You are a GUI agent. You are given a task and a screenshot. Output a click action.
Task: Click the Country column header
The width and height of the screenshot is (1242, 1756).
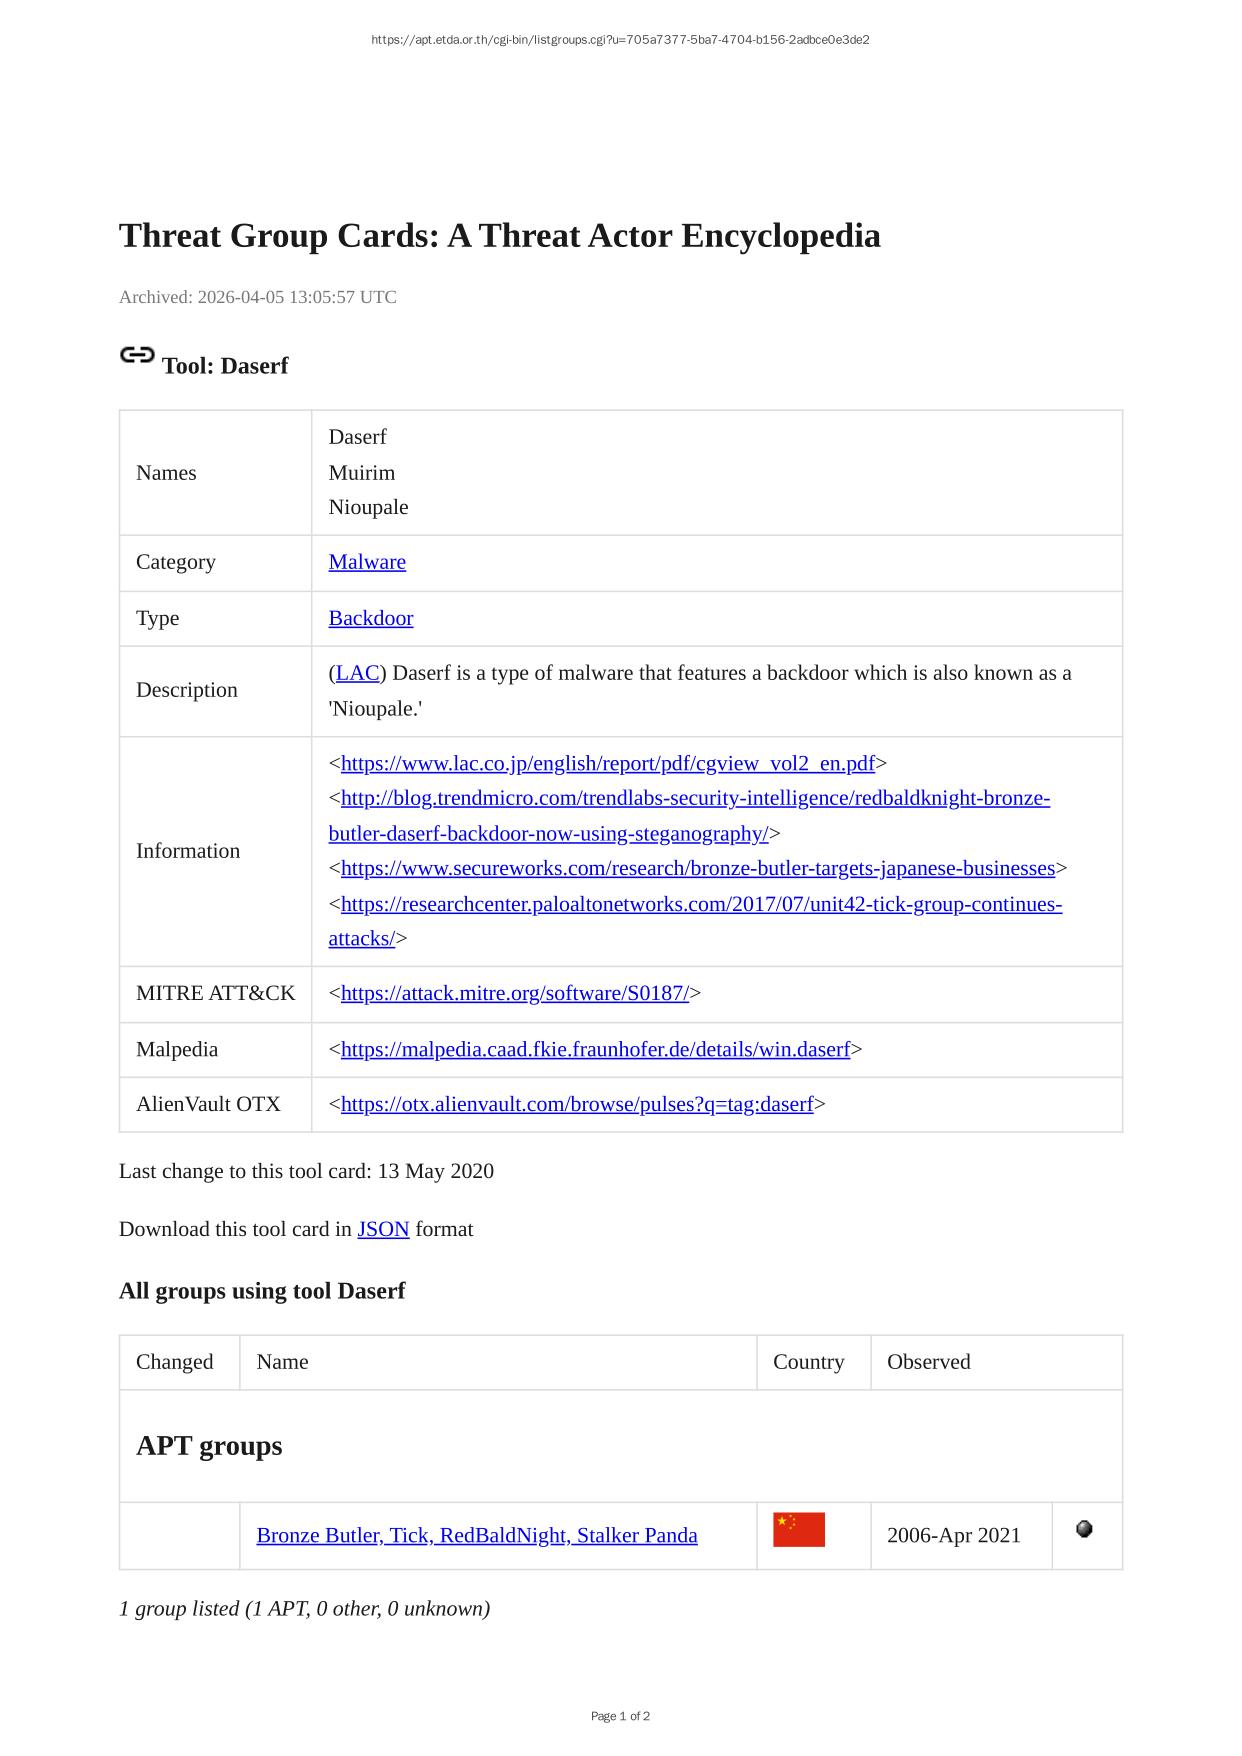(808, 1362)
